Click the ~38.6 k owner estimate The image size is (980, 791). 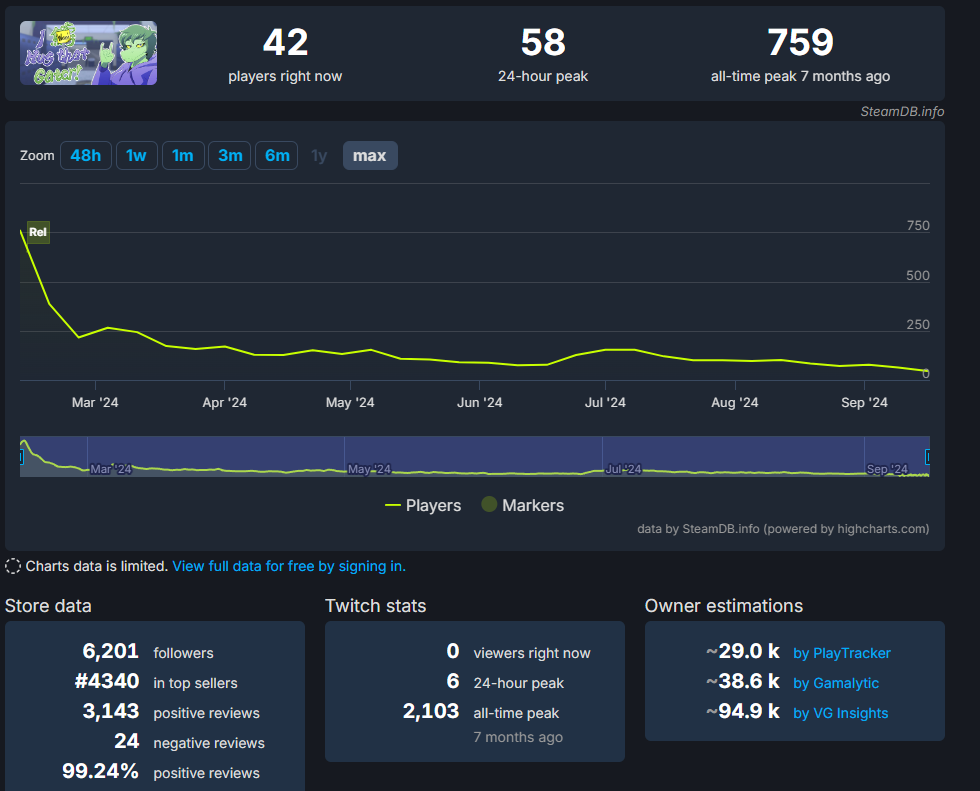743,681
